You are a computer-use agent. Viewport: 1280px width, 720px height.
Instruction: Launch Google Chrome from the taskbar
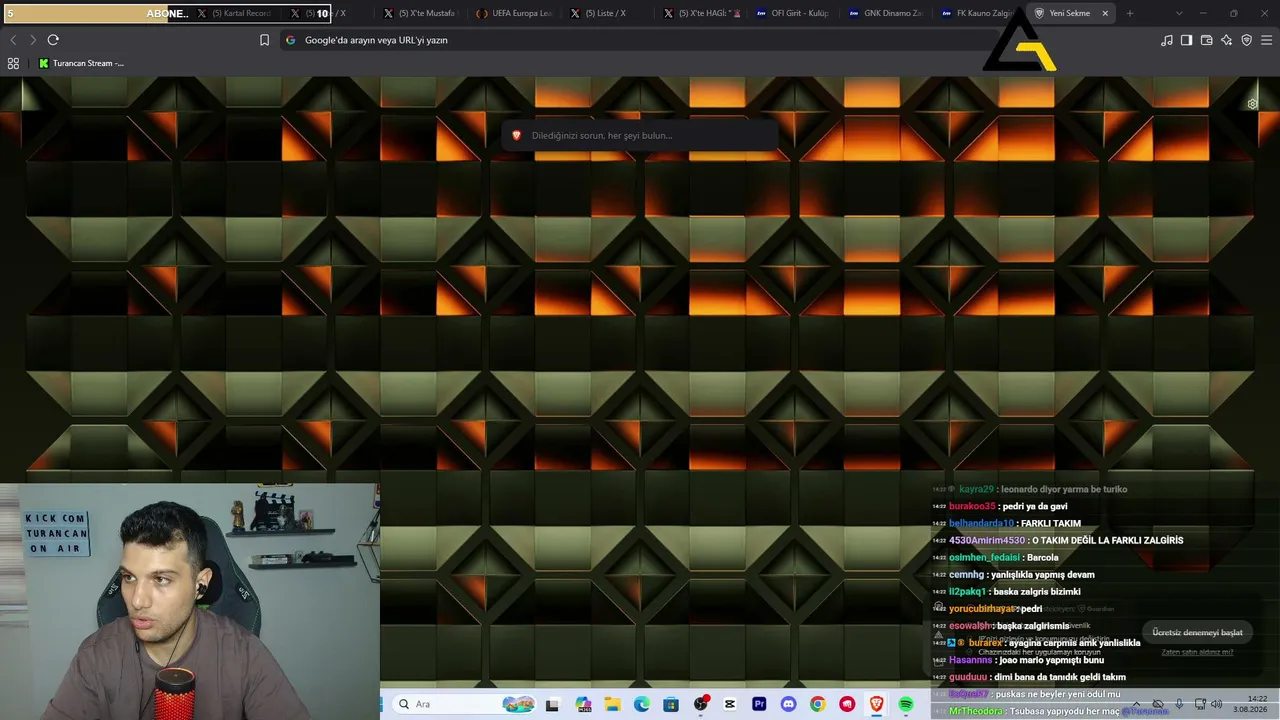(818, 704)
